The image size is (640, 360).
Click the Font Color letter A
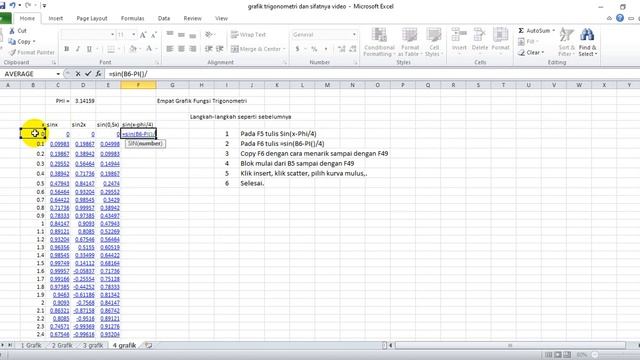click(x=149, y=49)
